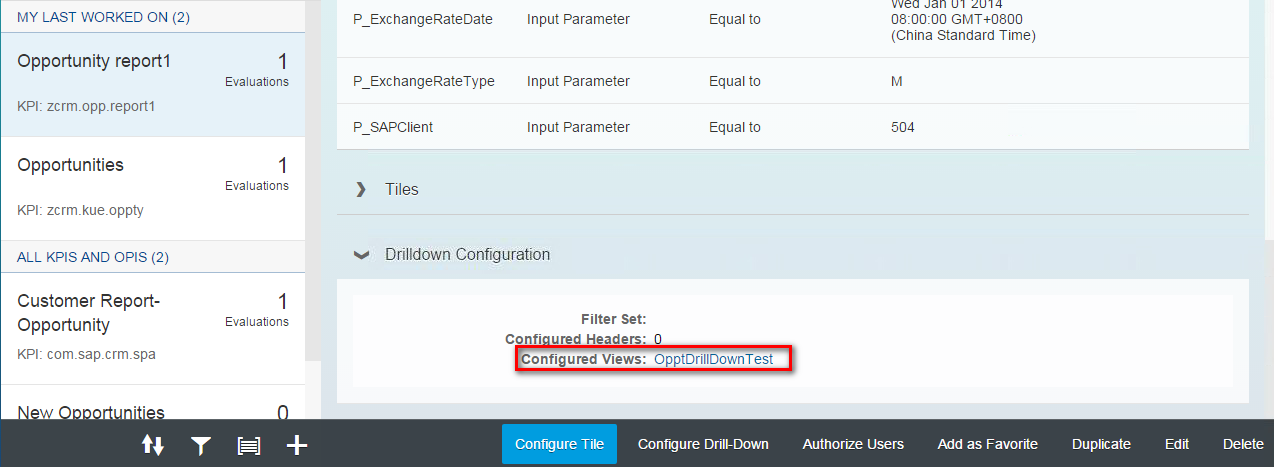The image size is (1274, 467).
Task: Collapse the Drilldown Configuration section
Action: pyautogui.click(x=361, y=255)
